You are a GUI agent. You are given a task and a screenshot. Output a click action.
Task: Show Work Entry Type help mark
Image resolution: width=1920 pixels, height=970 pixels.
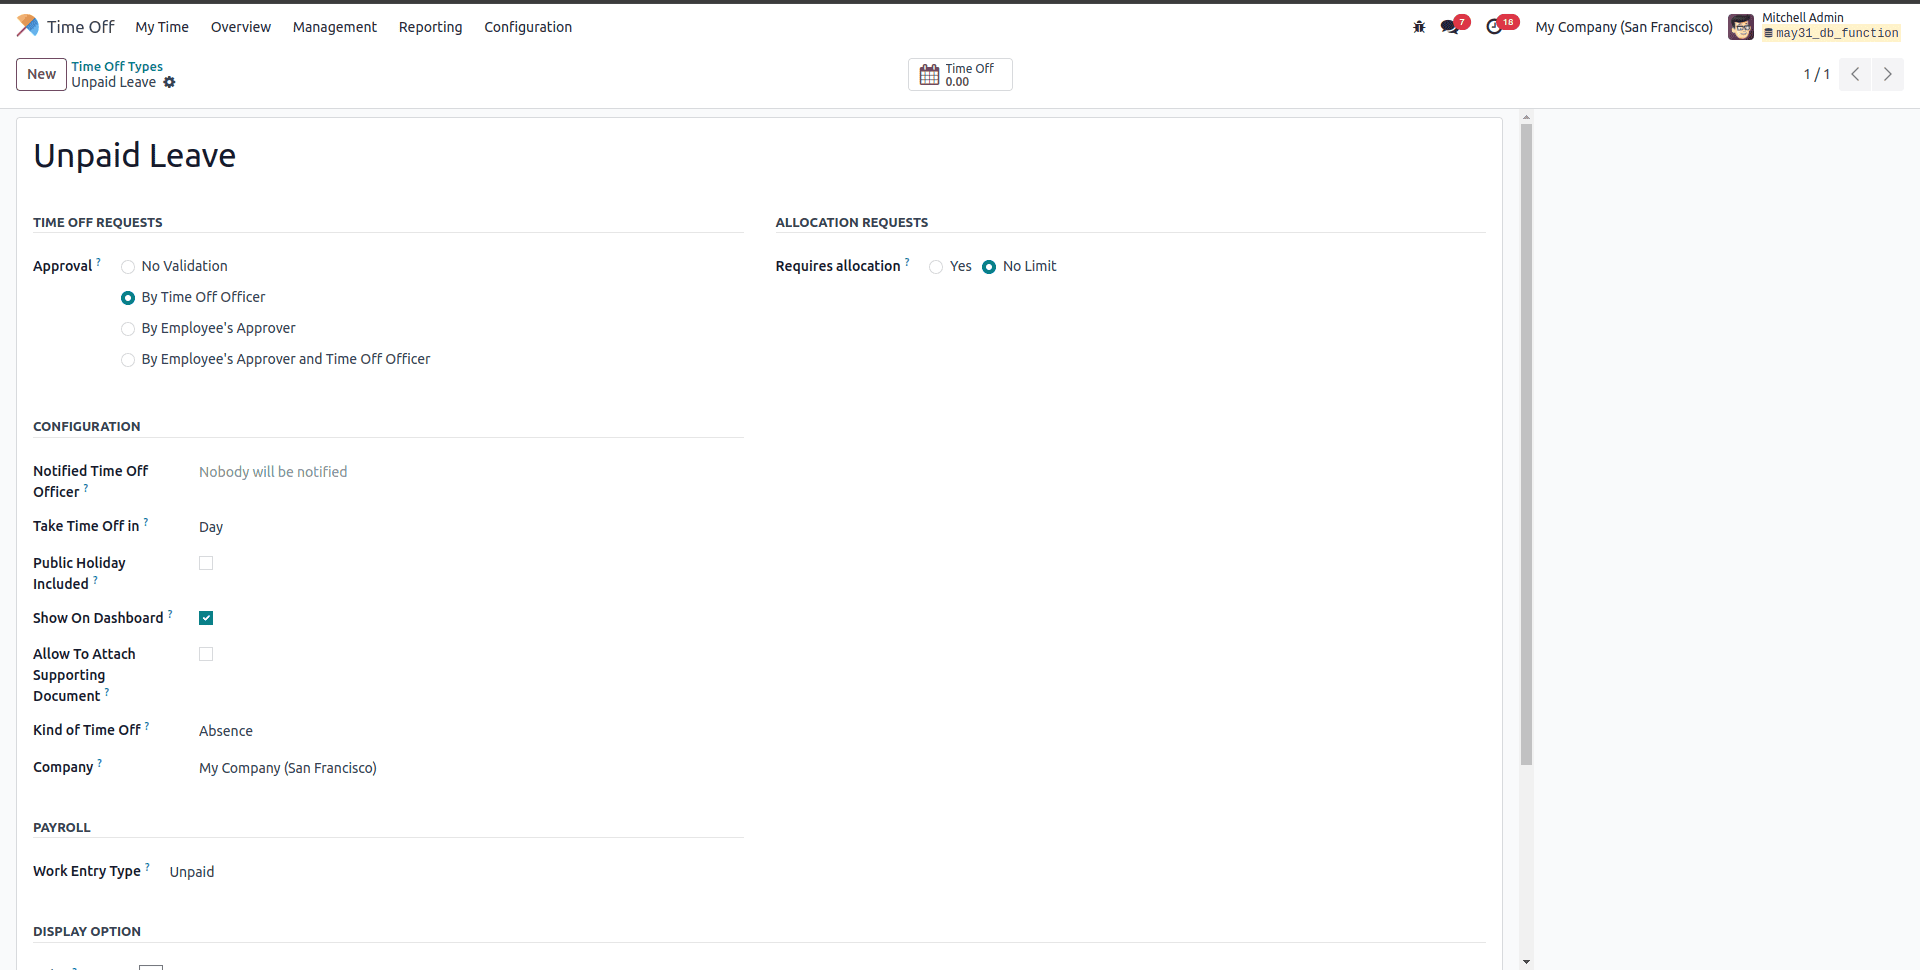[147, 867]
